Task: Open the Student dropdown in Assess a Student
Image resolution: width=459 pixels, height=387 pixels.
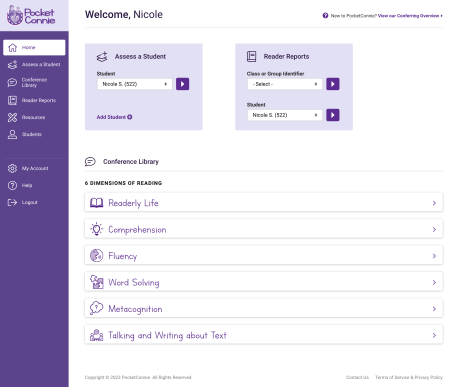Action: click(x=135, y=84)
